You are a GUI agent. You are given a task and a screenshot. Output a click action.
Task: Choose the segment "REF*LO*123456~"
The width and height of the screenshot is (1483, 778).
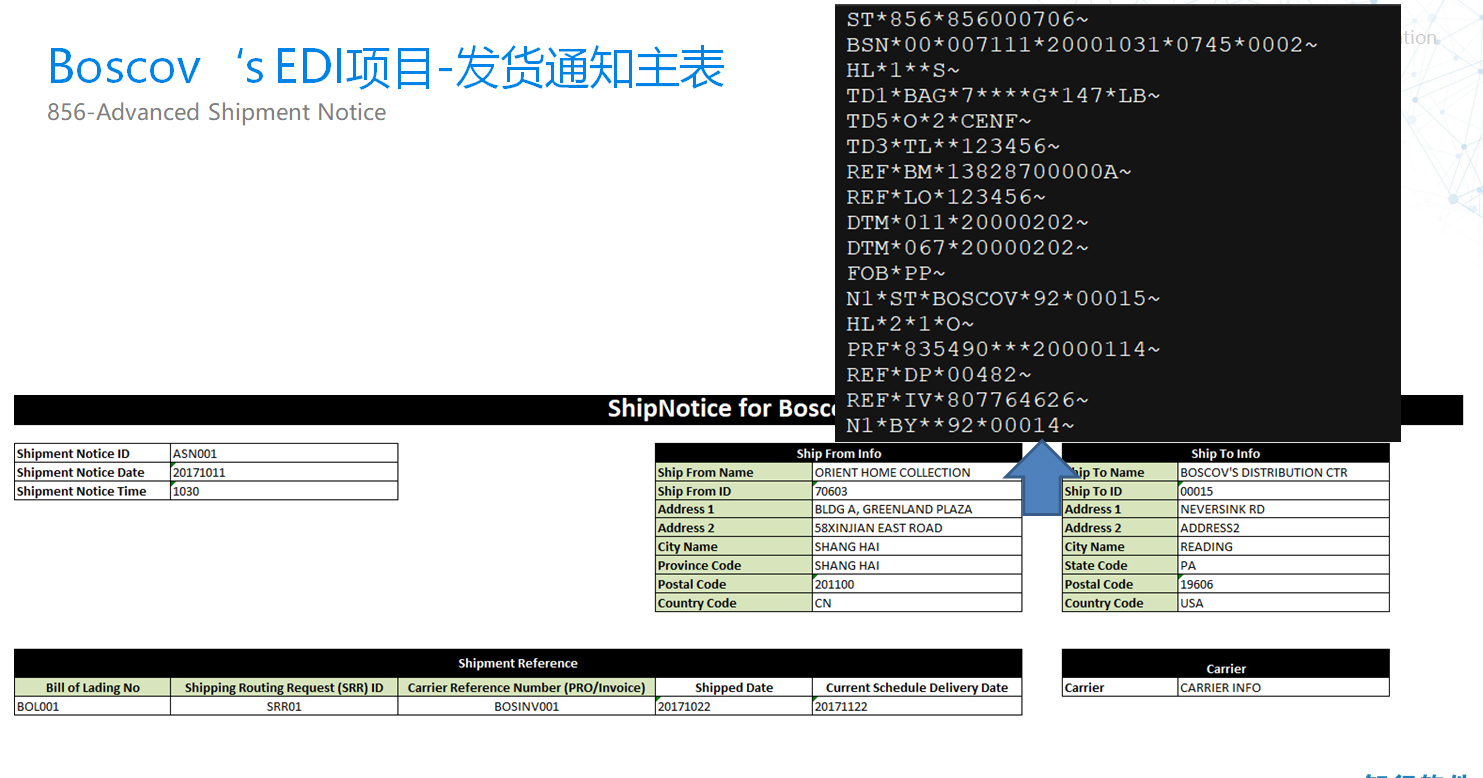(946, 197)
